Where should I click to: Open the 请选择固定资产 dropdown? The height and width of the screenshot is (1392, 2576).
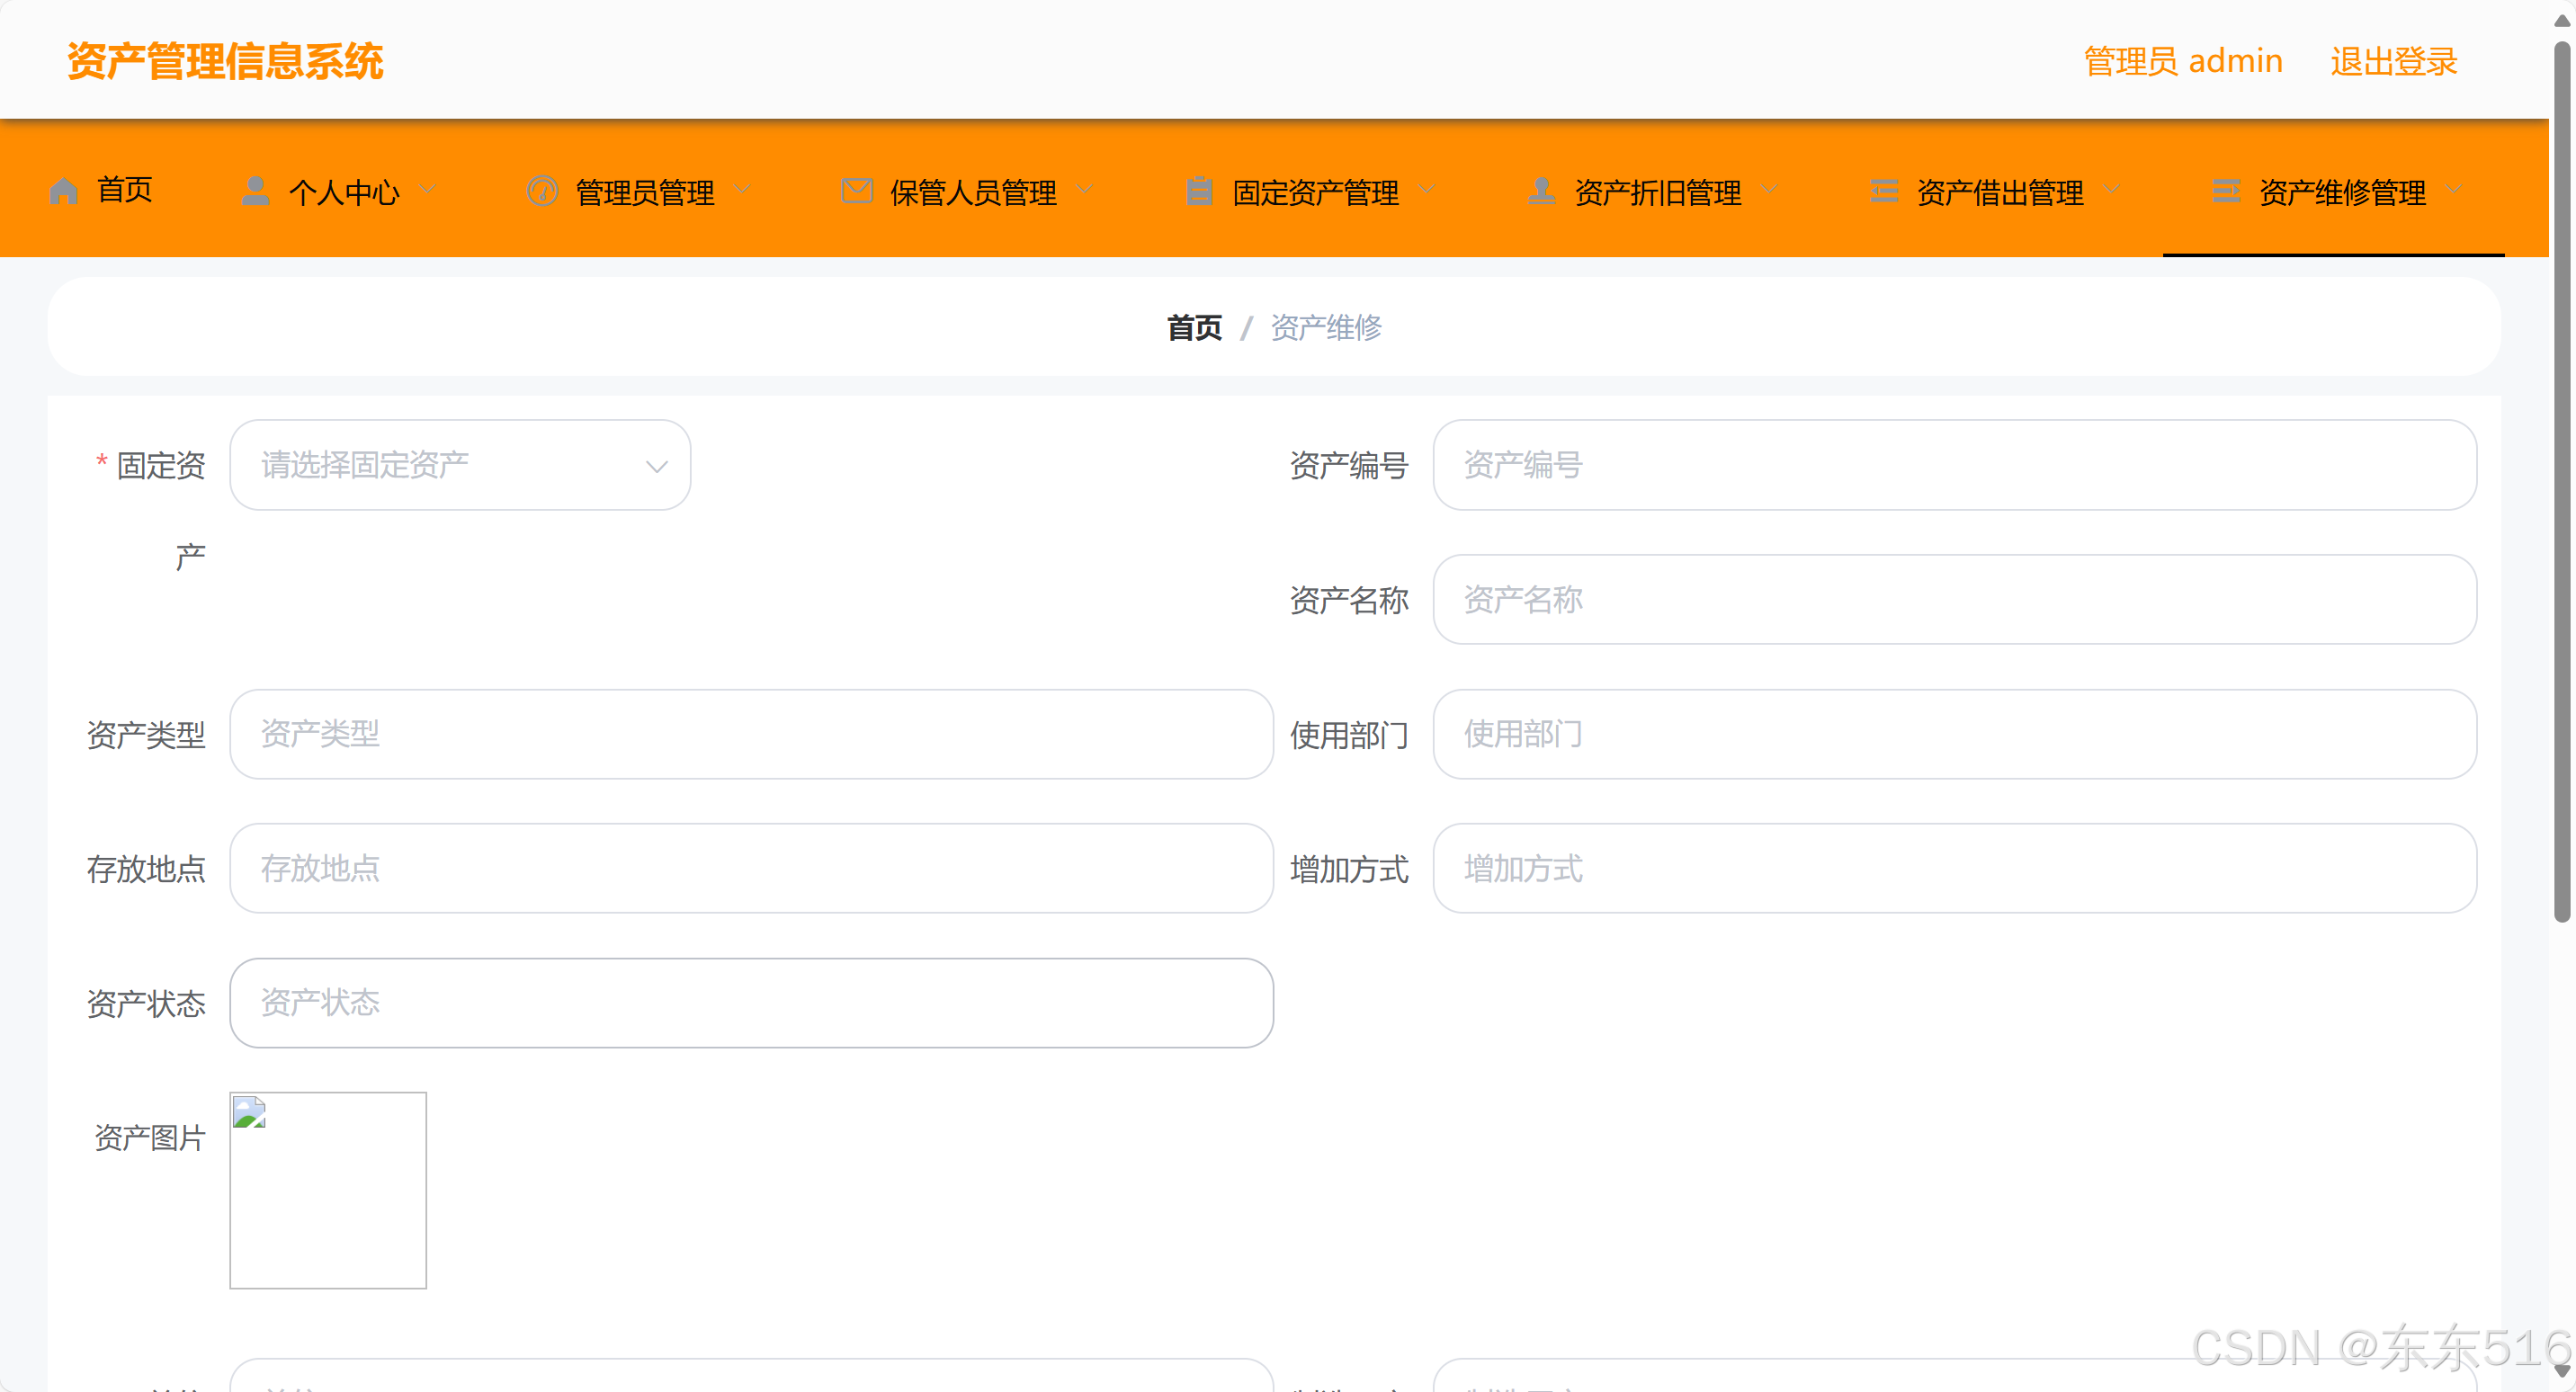[460, 465]
